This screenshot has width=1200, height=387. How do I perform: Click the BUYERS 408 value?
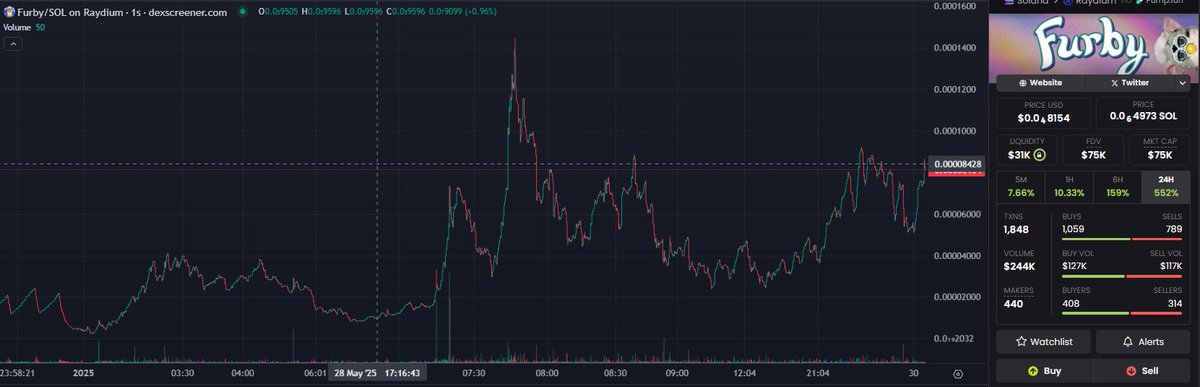1071,303
